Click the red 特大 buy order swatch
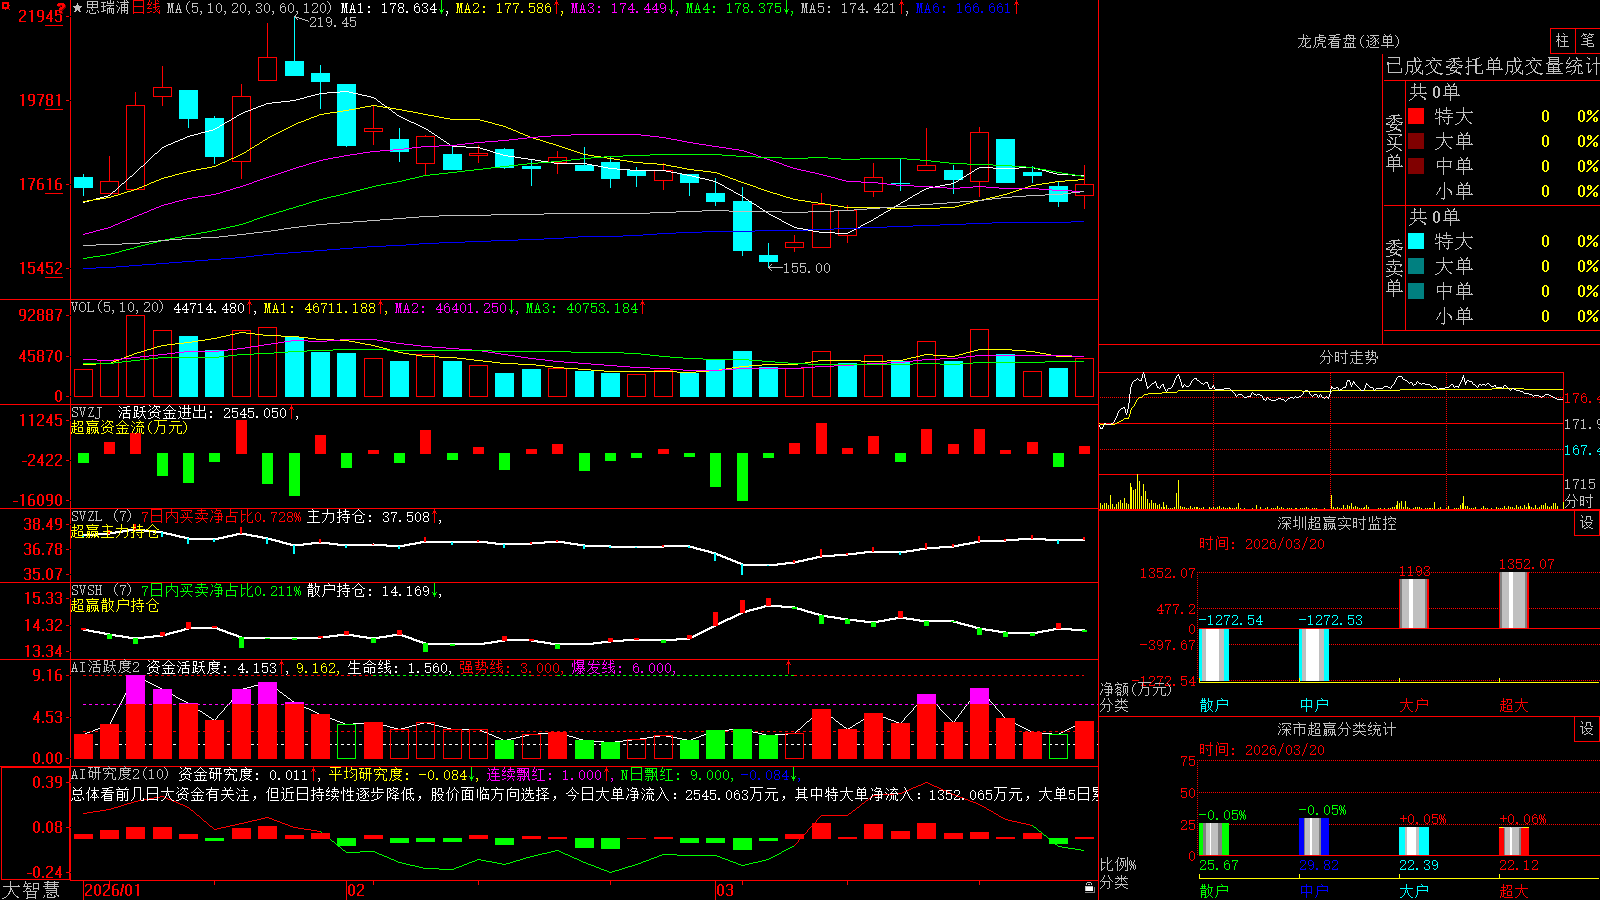1600x900 pixels. click(1416, 116)
